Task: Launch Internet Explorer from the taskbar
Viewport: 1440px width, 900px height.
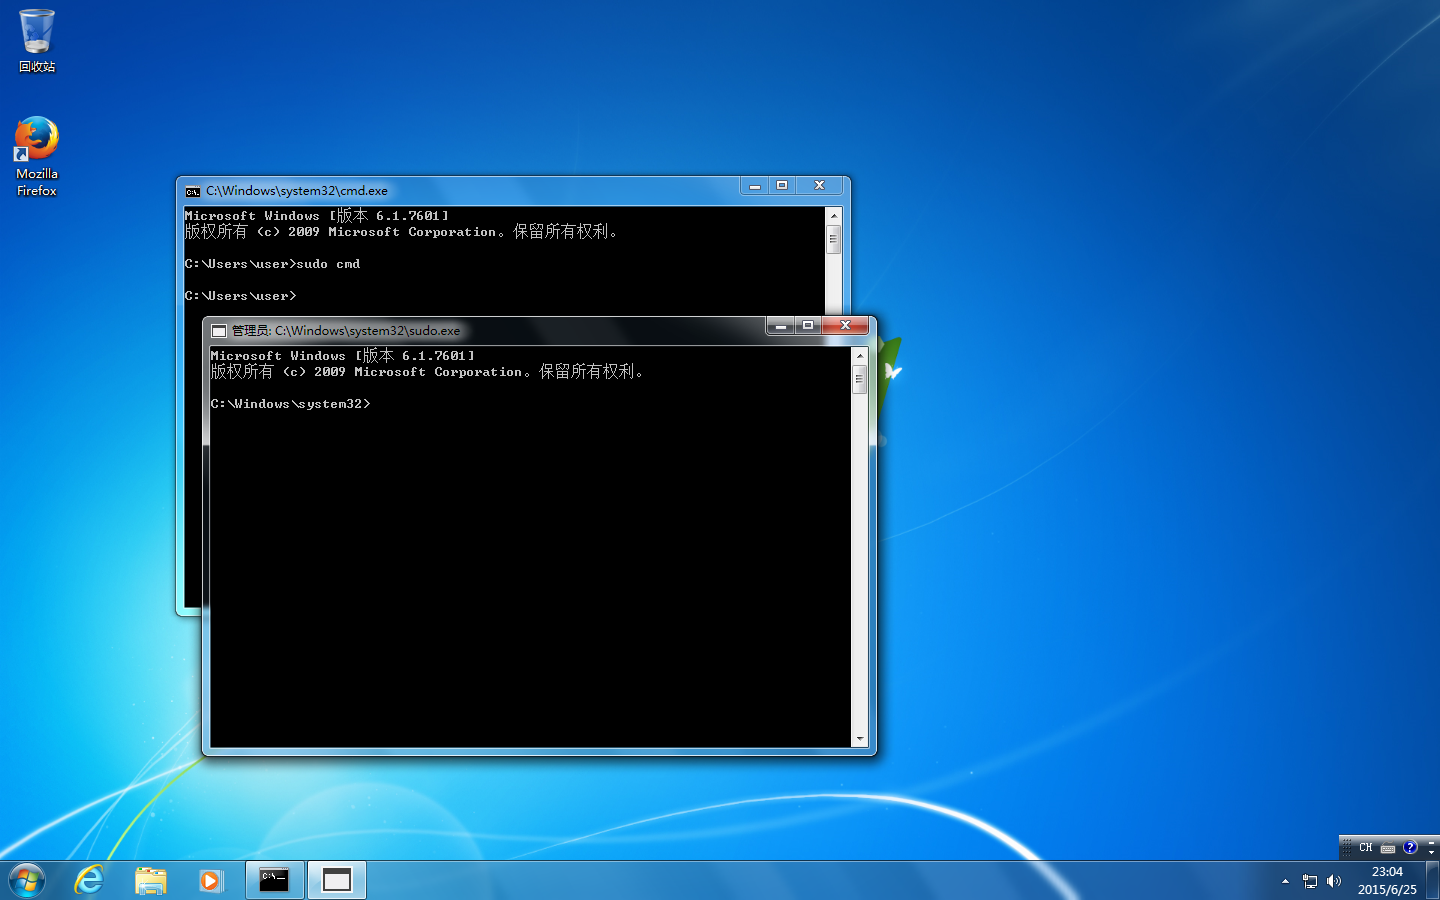Action: point(90,880)
